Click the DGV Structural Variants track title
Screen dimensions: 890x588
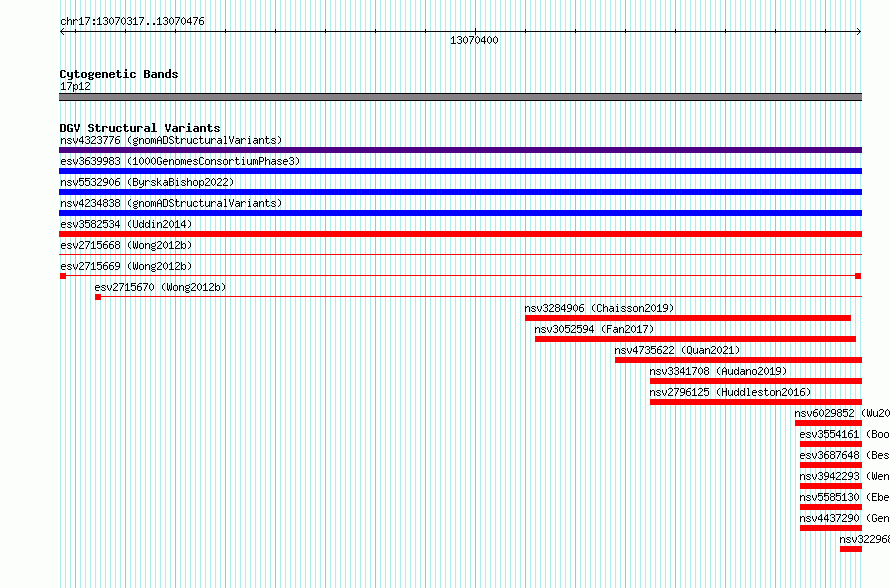pos(140,128)
